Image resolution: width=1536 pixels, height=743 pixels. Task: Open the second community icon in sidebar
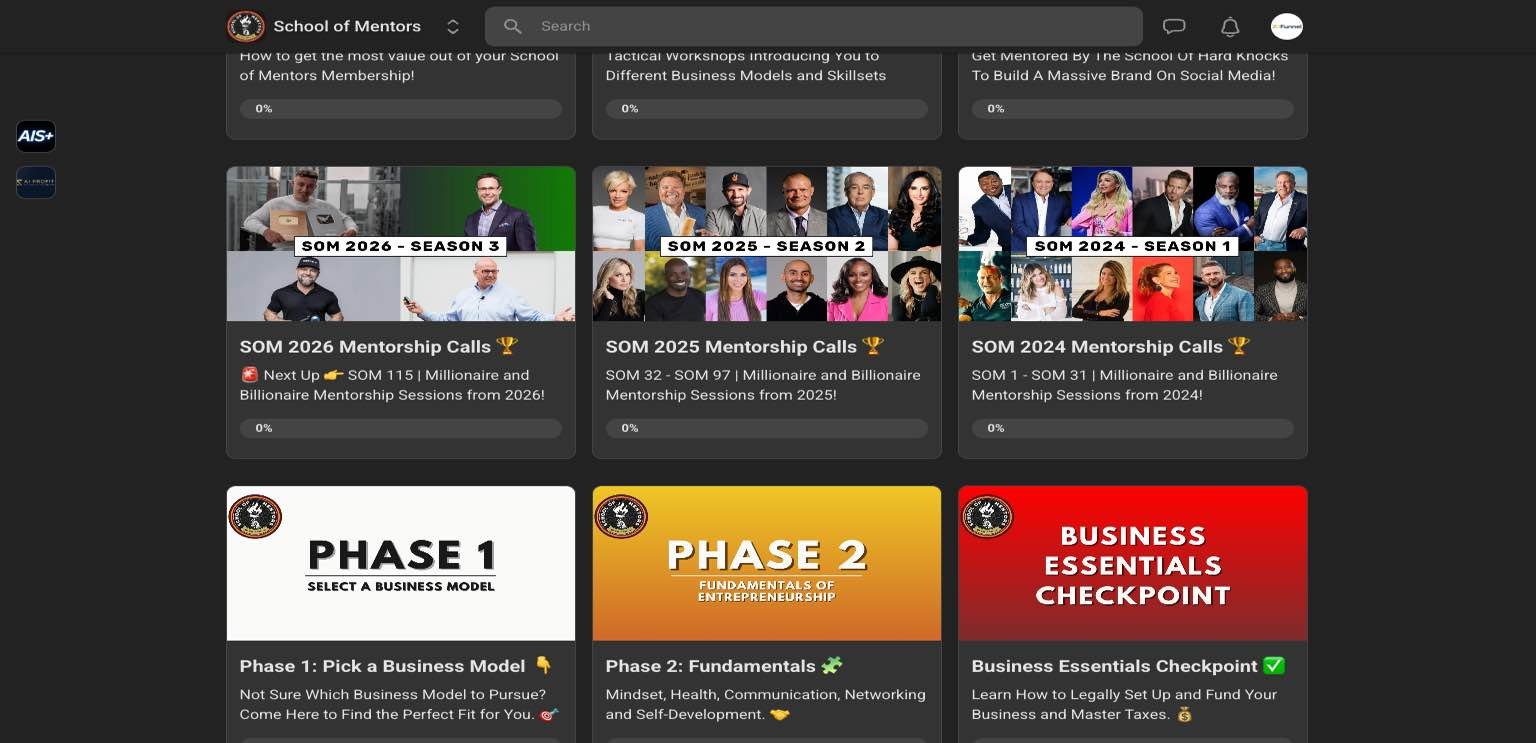click(36, 182)
